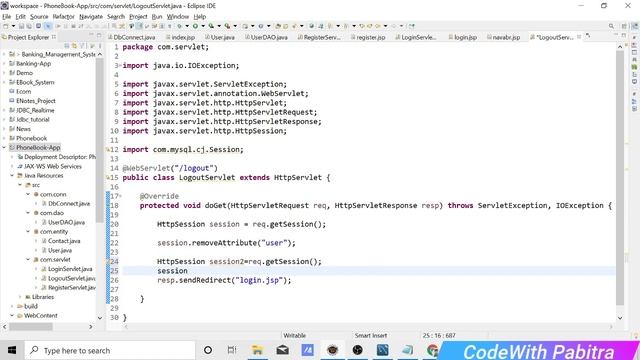Expand the Banking-App project
640x360 pixels.
click(x=4, y=64)
